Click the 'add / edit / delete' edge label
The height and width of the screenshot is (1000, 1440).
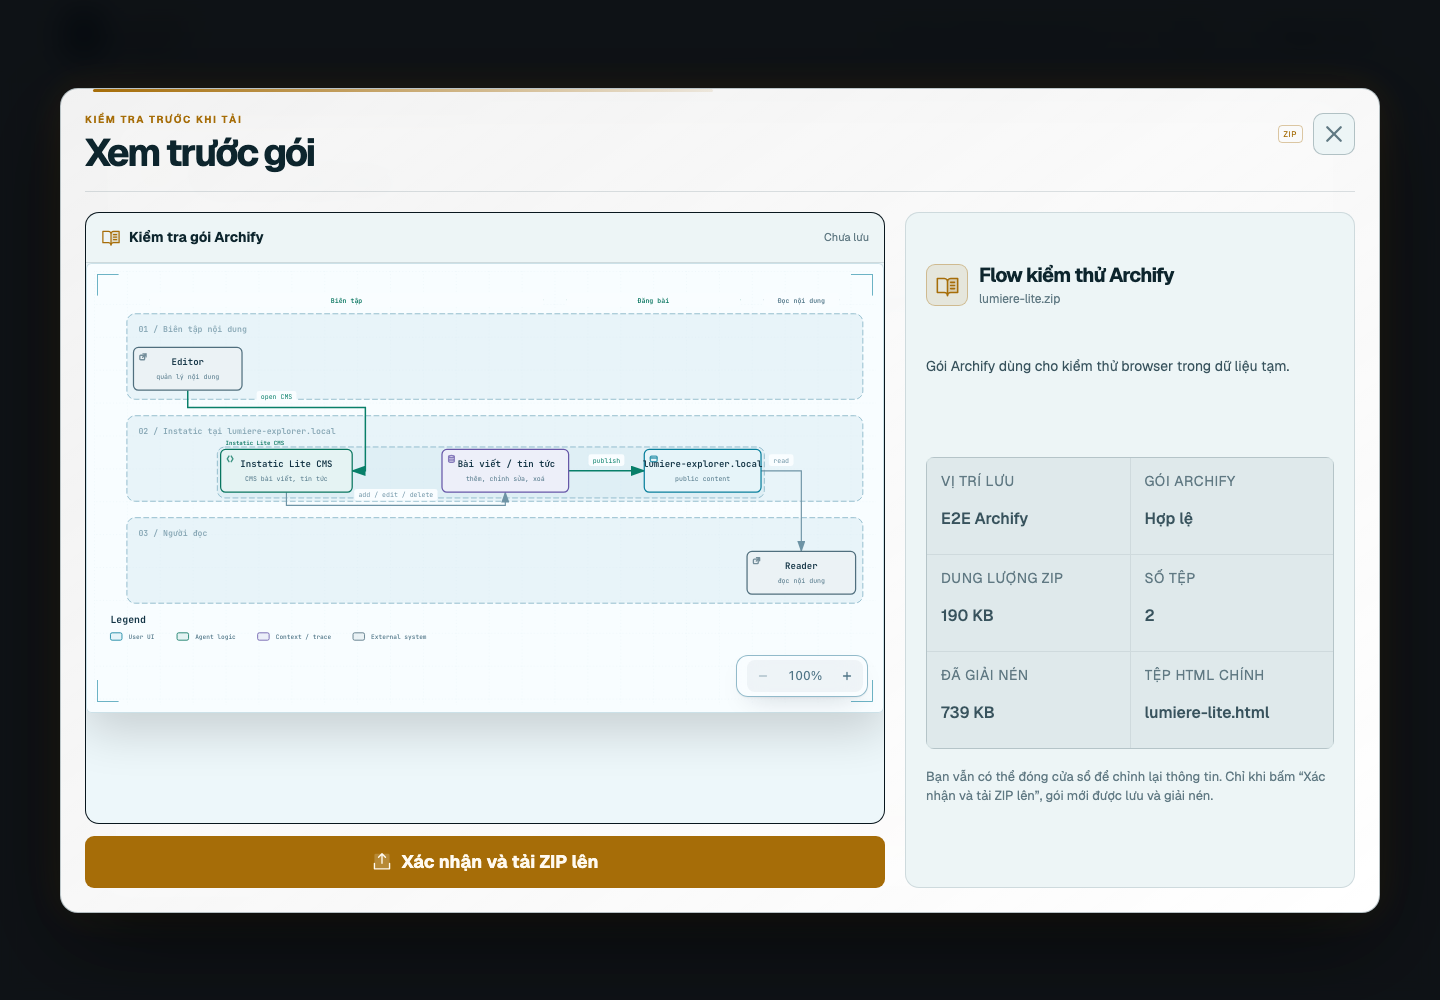tap(396, 495)
